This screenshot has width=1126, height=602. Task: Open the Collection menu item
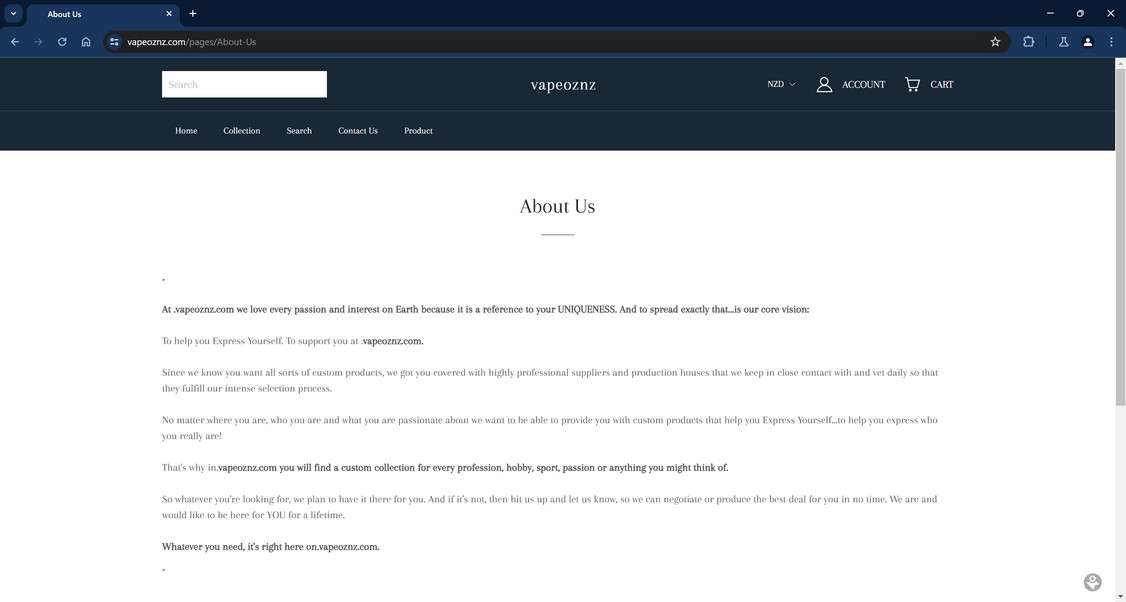(241, 131)
